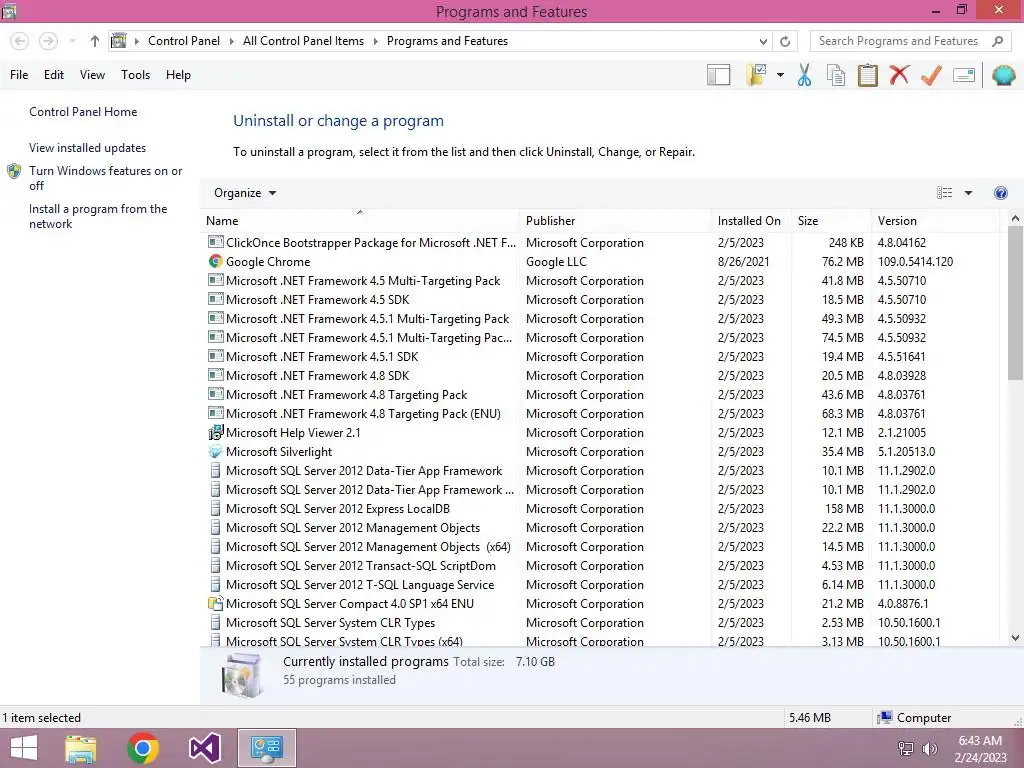Select Microsoft SQL Server 2012 Express LocalDB
The height and width of the screenshot is (768, 1024).
[601, 509]
